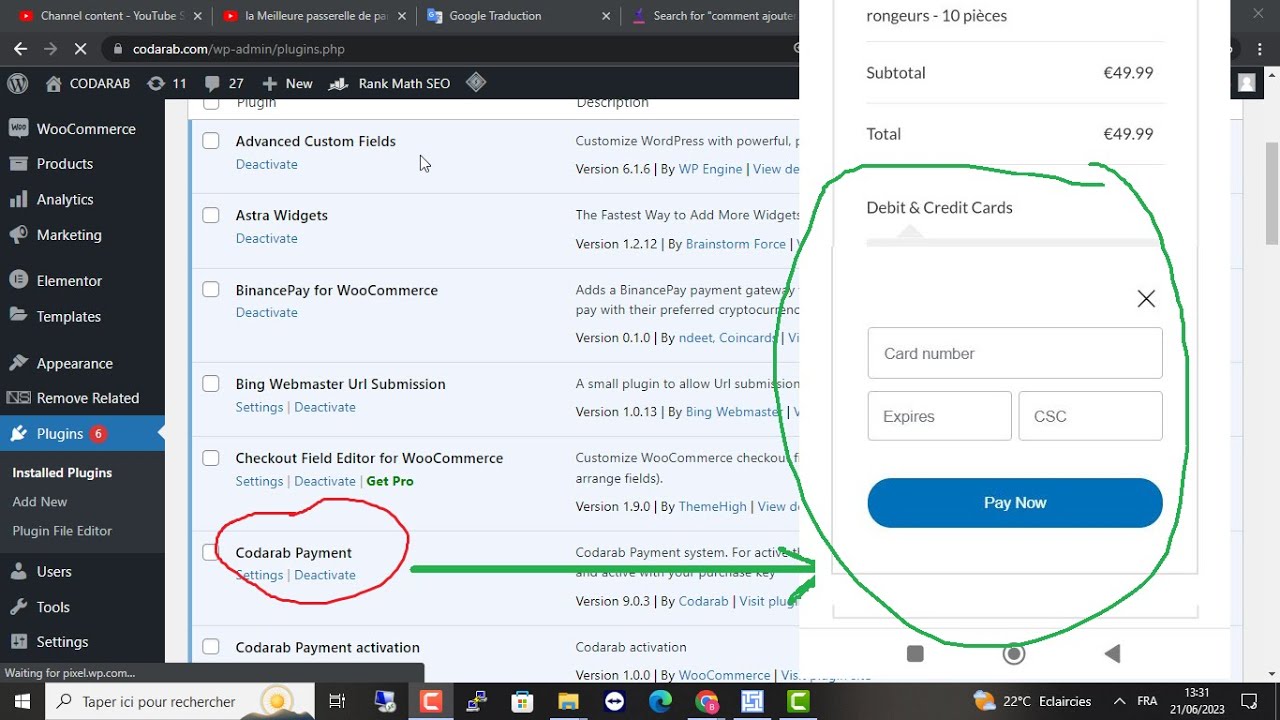Check the BinancePay for WooCommerce checkbox
Image resolution: width=1280 pixels, height=720 pixels.
pos(211,290)
